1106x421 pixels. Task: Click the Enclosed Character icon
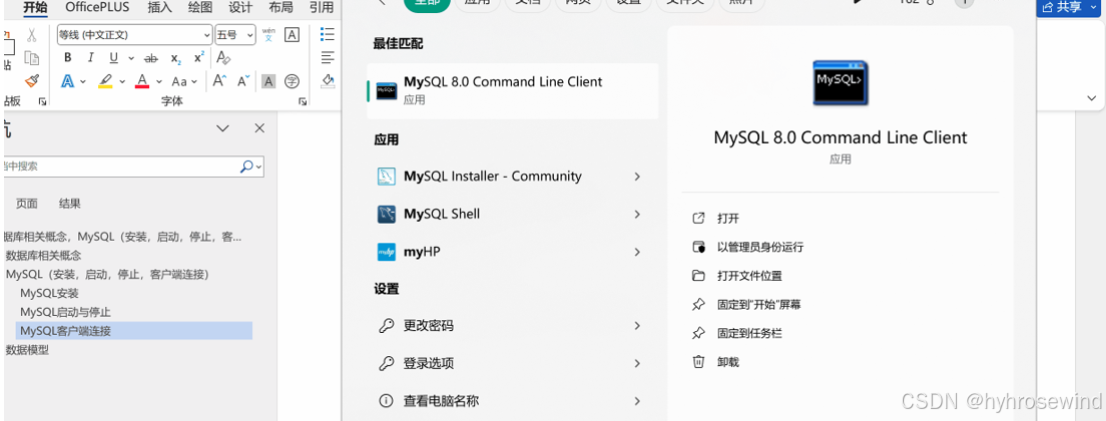point(291,82)
